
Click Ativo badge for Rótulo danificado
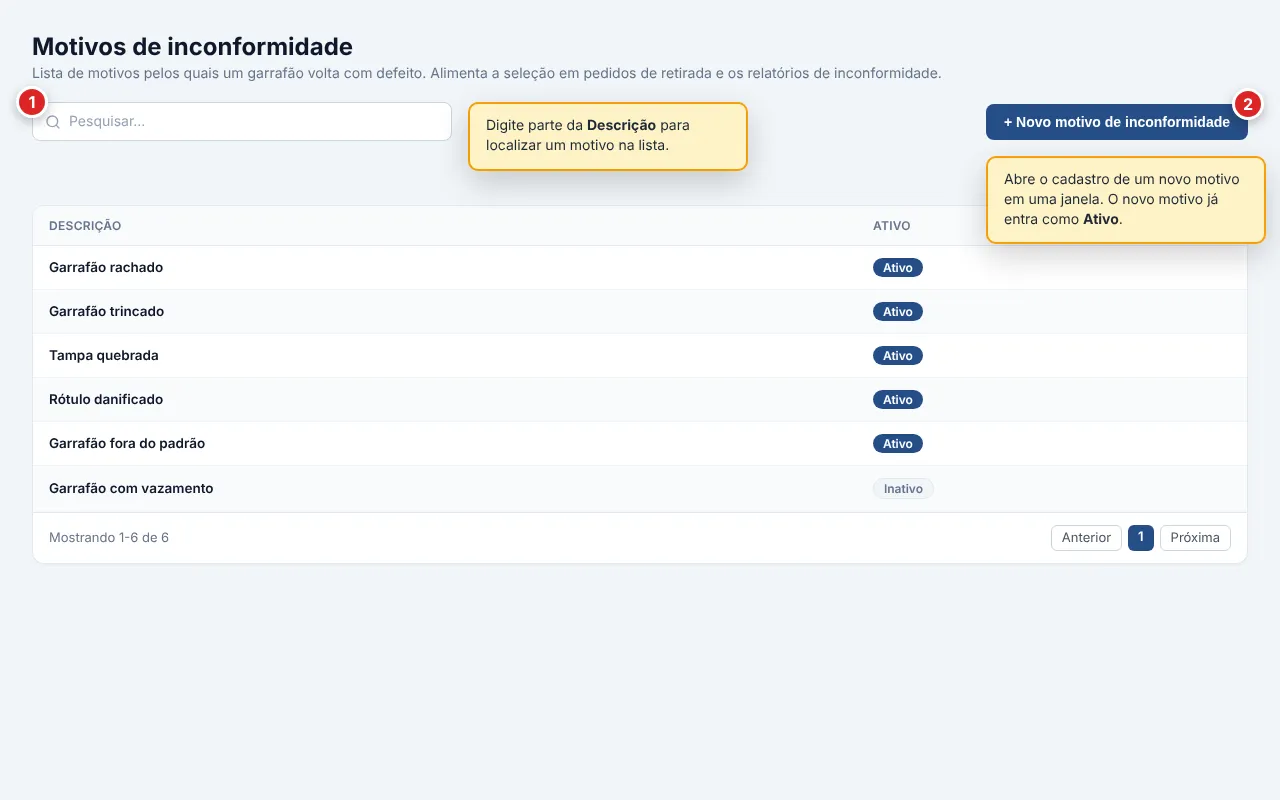[x=898, y=400]
